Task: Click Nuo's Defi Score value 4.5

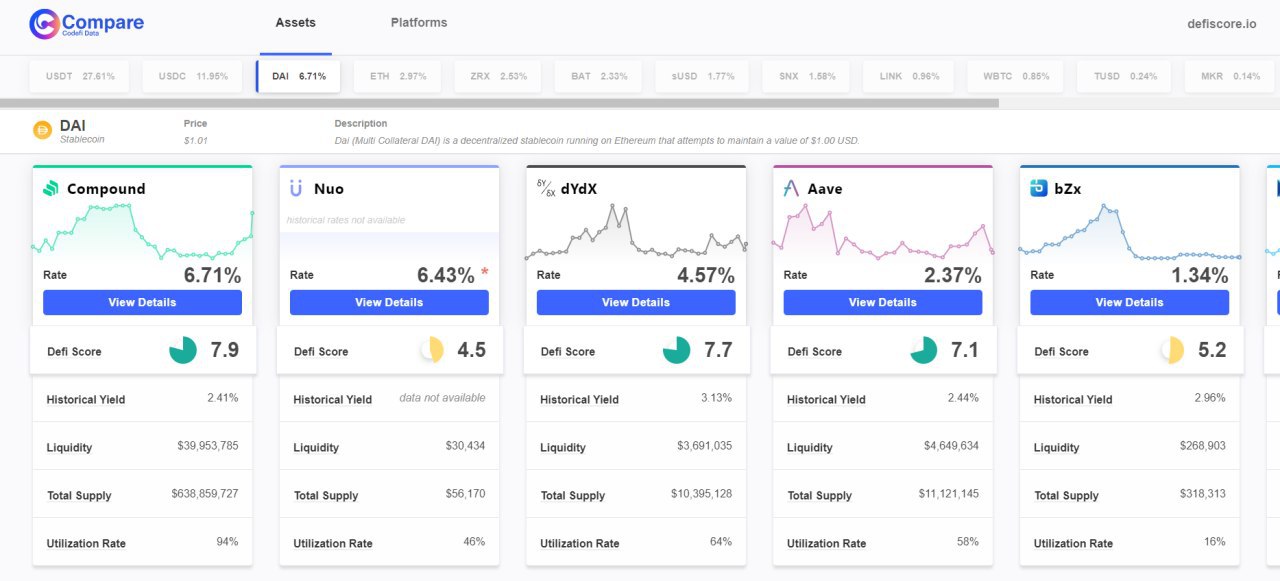Action: 472,350
